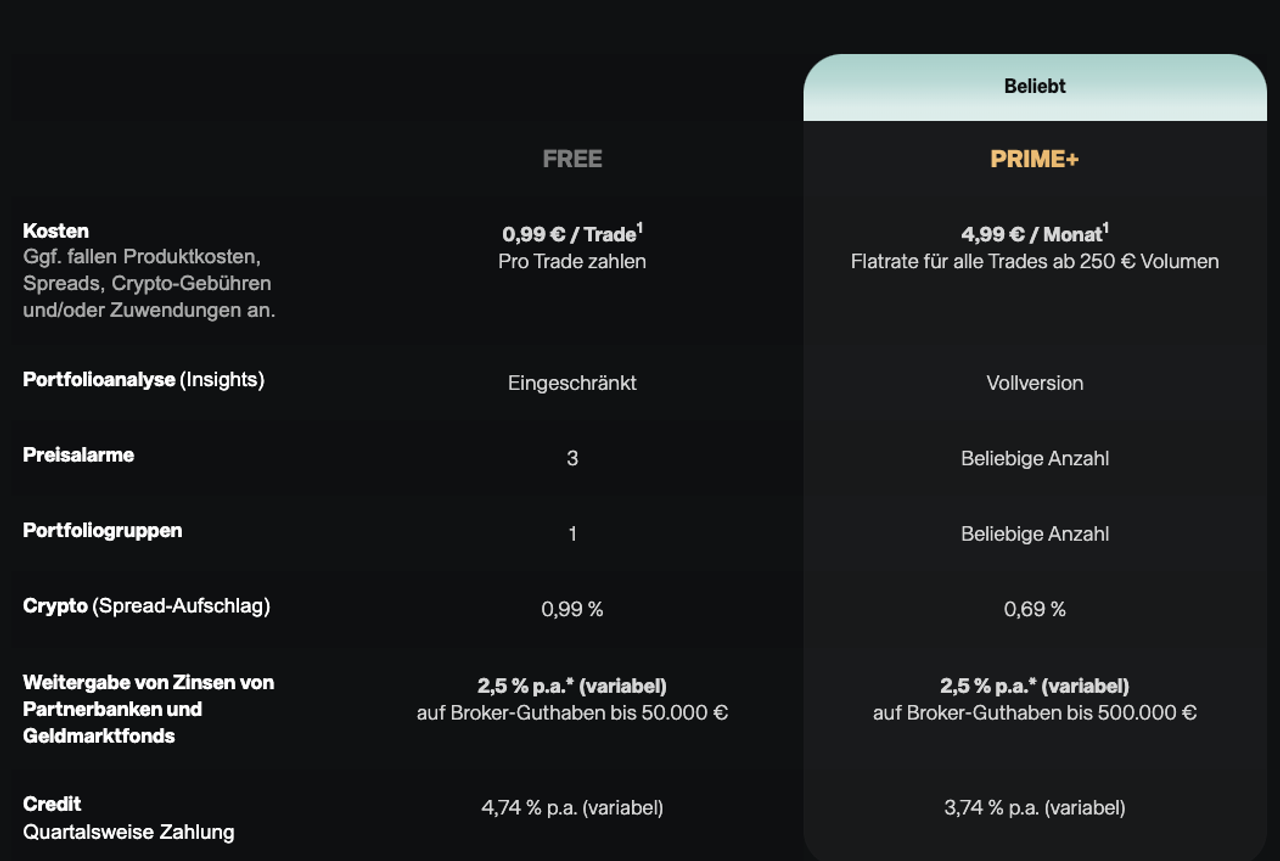Click the 0,99 % crypto spread value
Viewport: 1280px width, 861px height.
pos(572,609)
